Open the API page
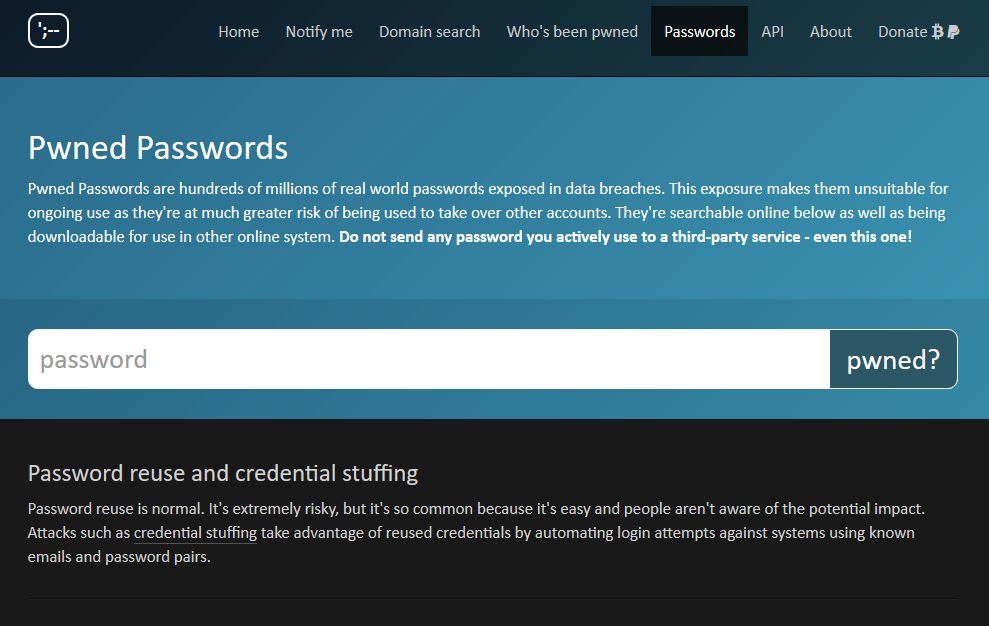 [772, 32]
